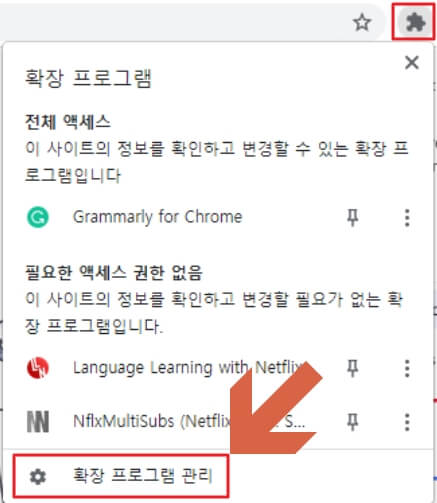Image resolution: width=437 pixels, height=503 pixels.
Task: Open Language Learning with Netflix extension
Action: coord(188,368)
